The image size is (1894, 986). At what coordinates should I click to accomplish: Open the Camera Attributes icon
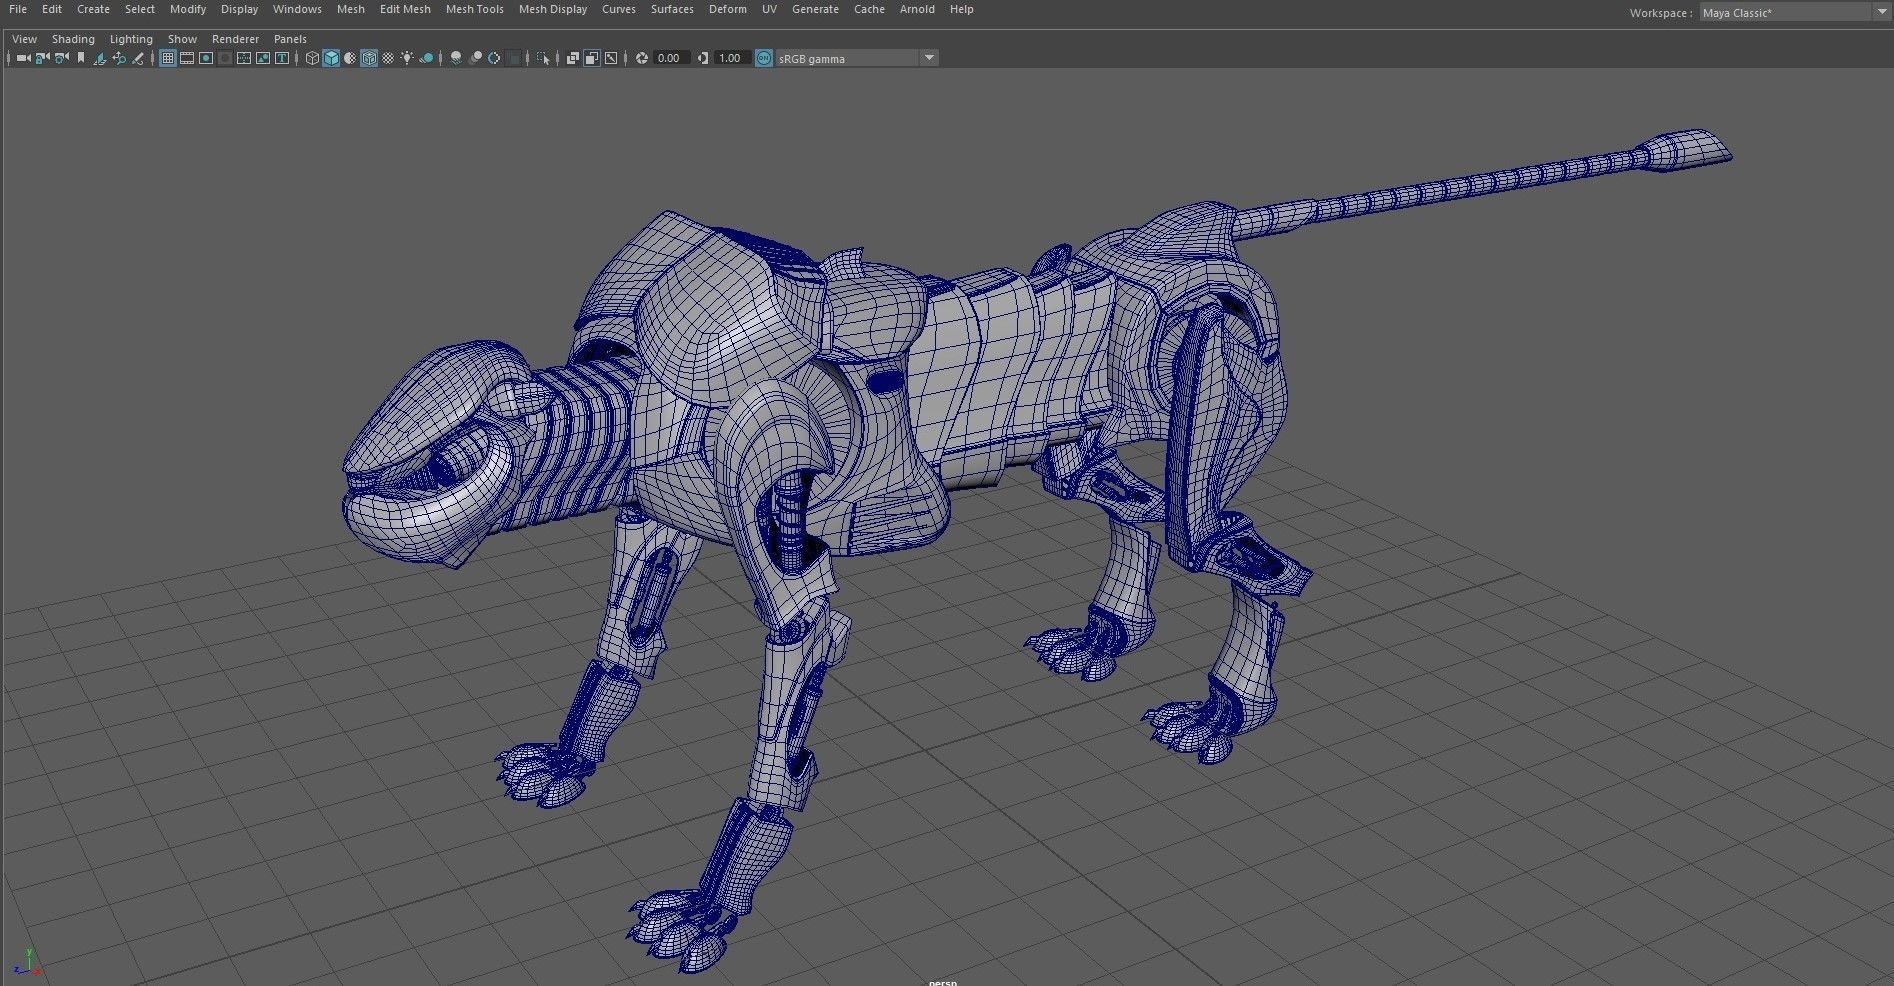click(x=61, y=58)
